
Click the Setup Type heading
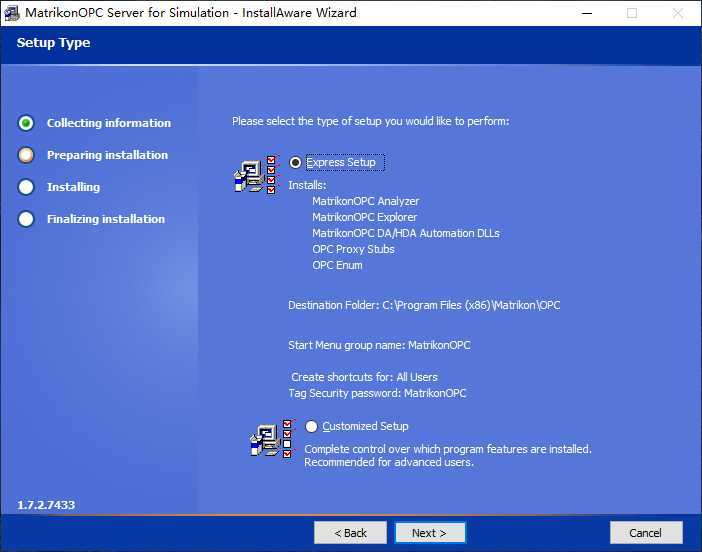(53, 43)
